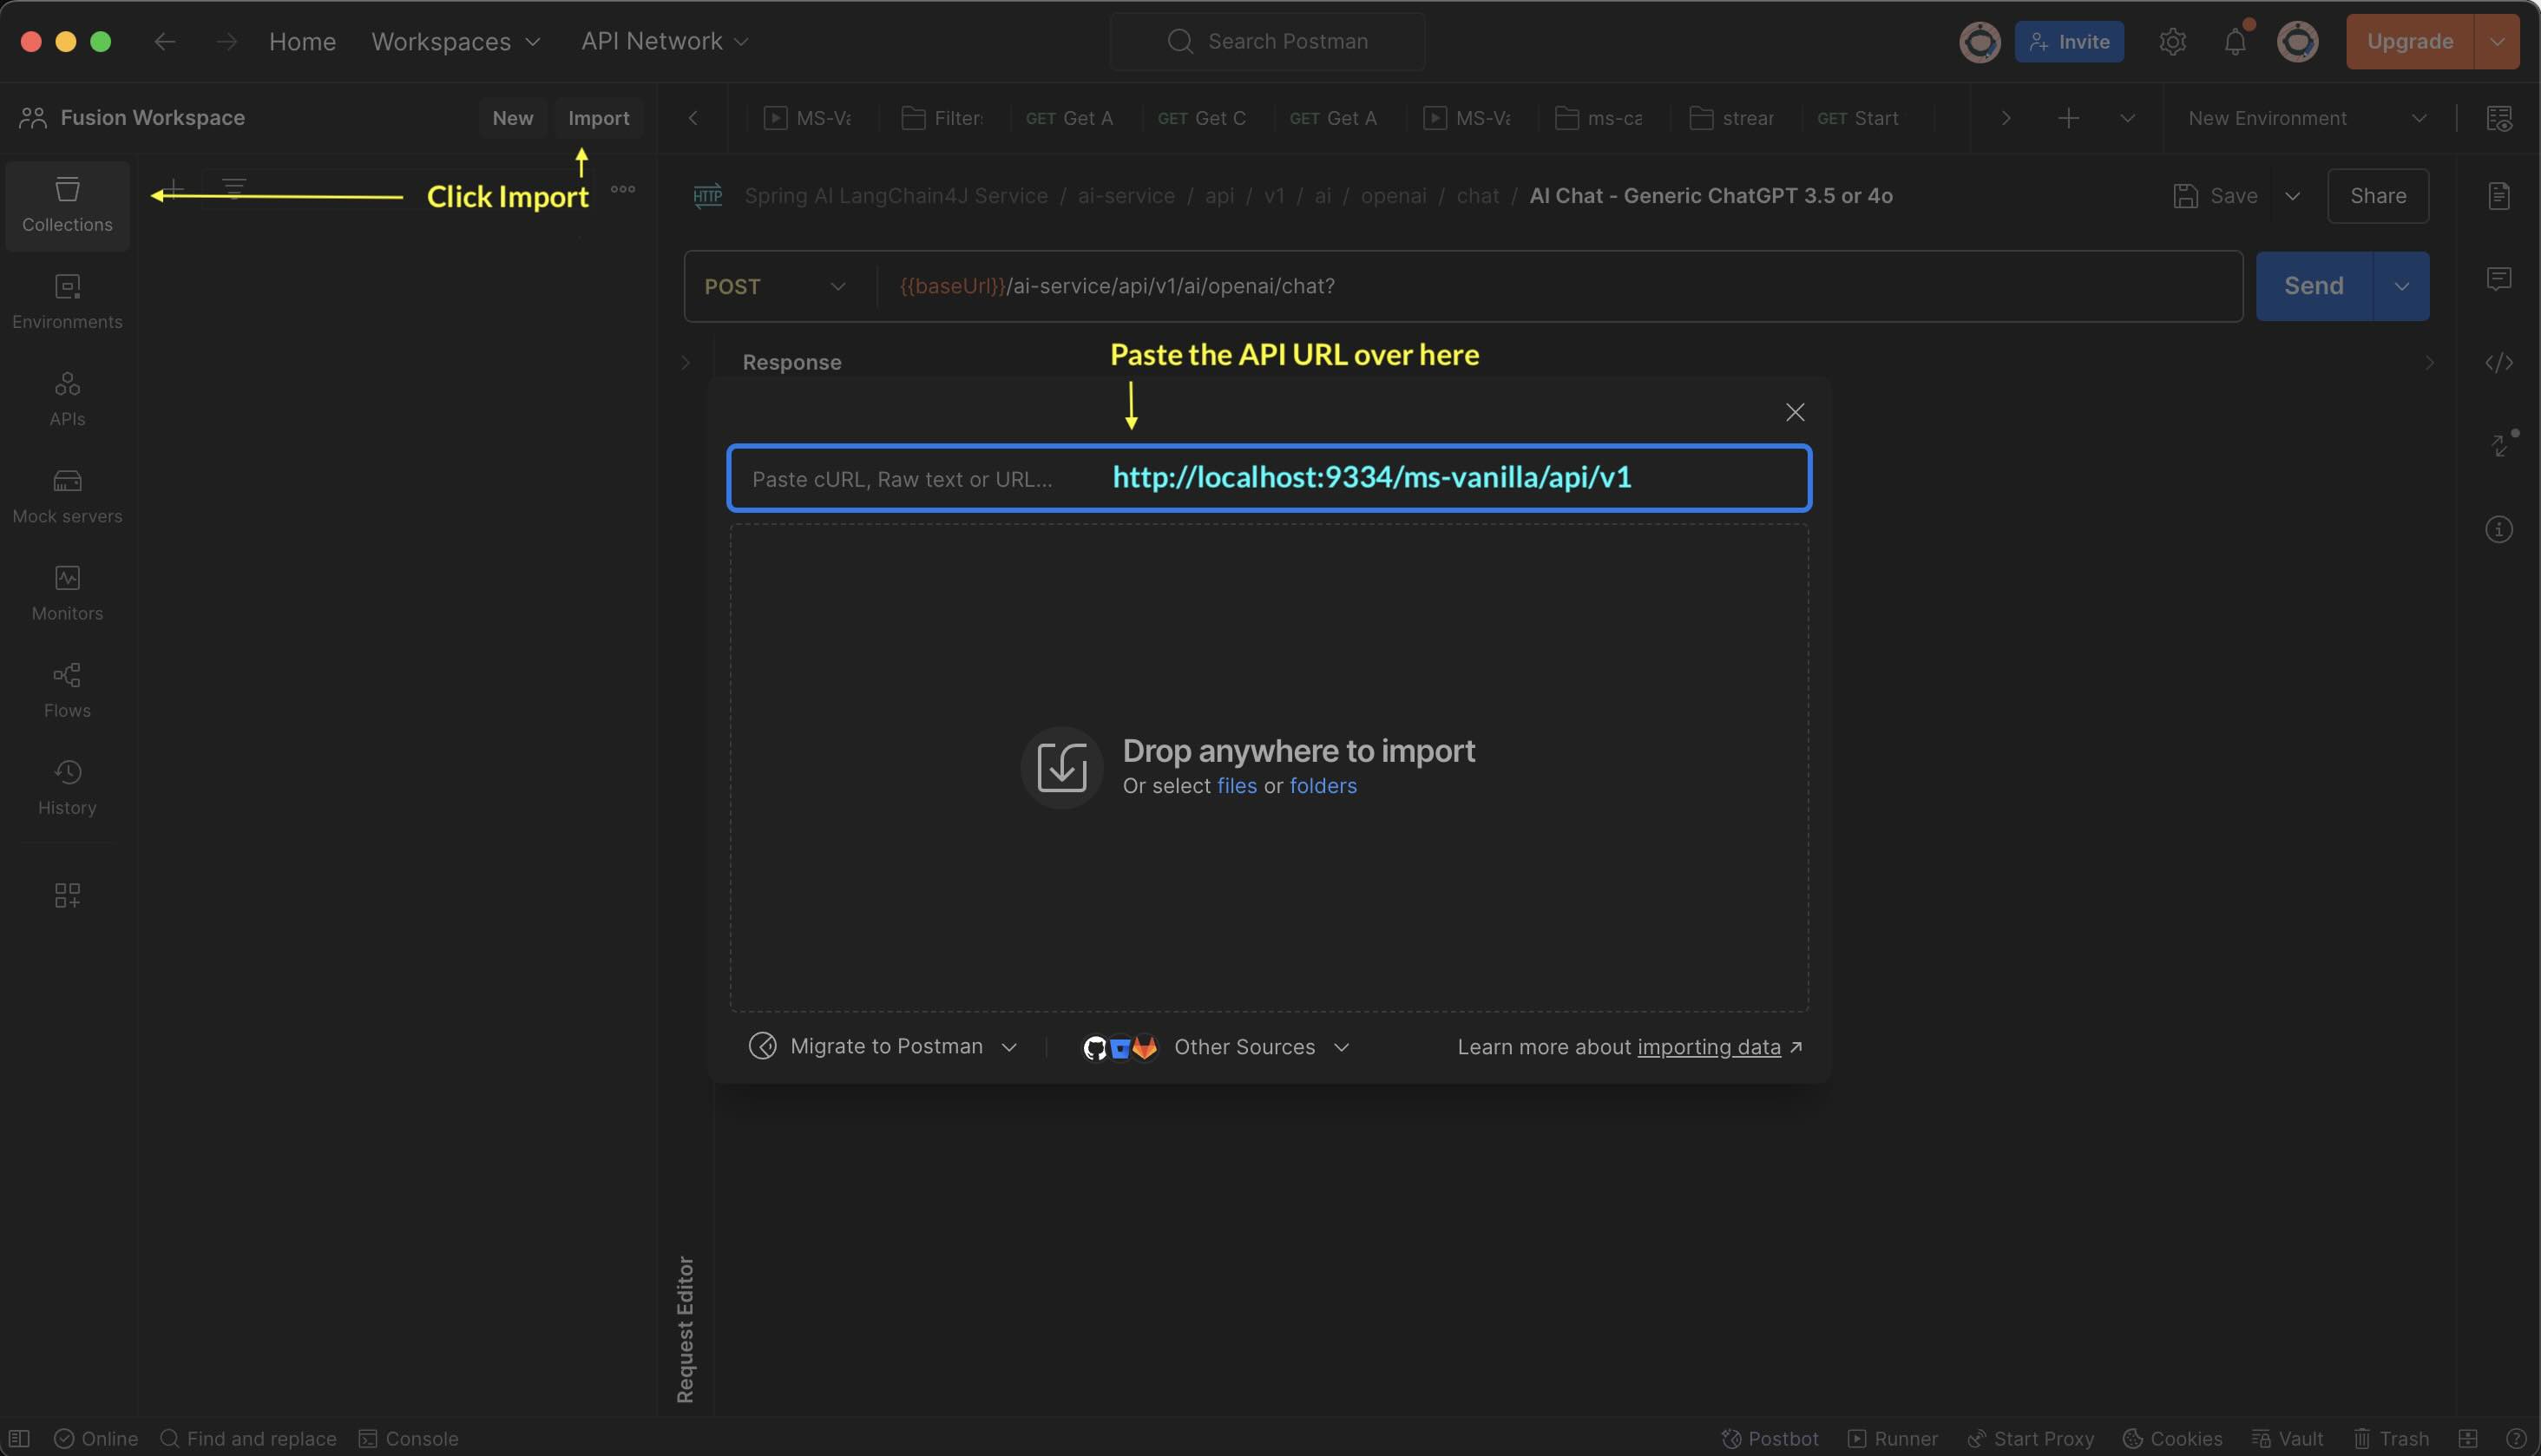Screen dimensions: 2541x1456
Task: Open the settings gear icon
Action: tap(2172, 42)
